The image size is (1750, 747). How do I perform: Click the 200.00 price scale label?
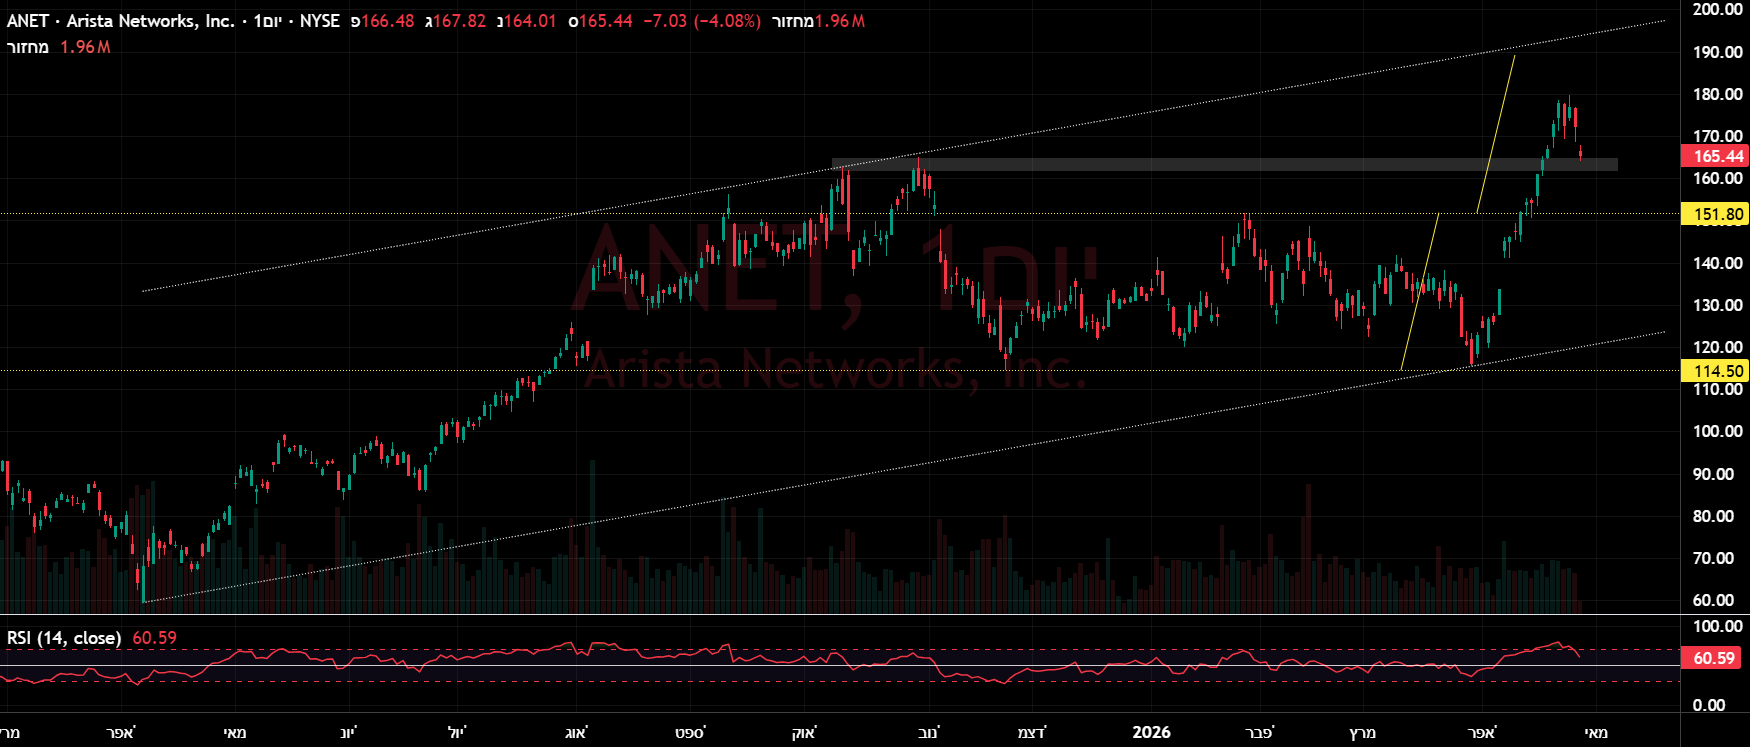tap(1718, 9)
